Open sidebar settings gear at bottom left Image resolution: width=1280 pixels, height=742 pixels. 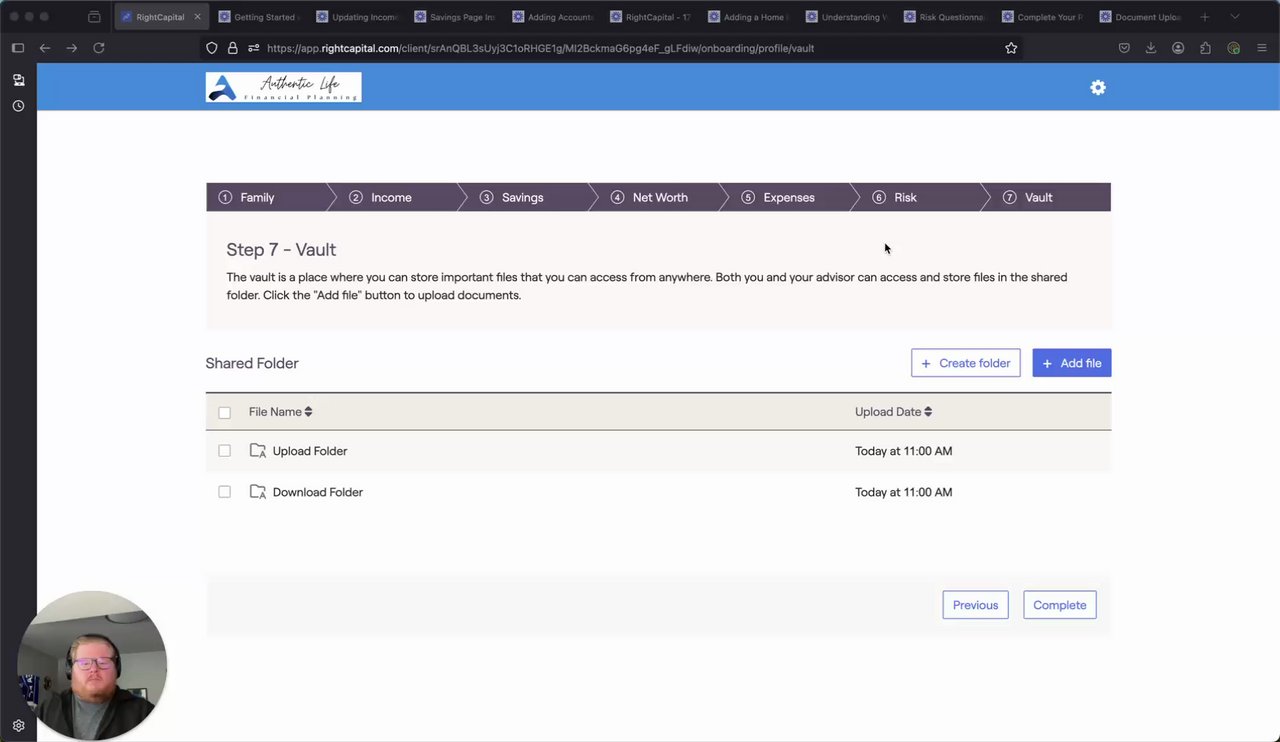(x=18, y=726)
